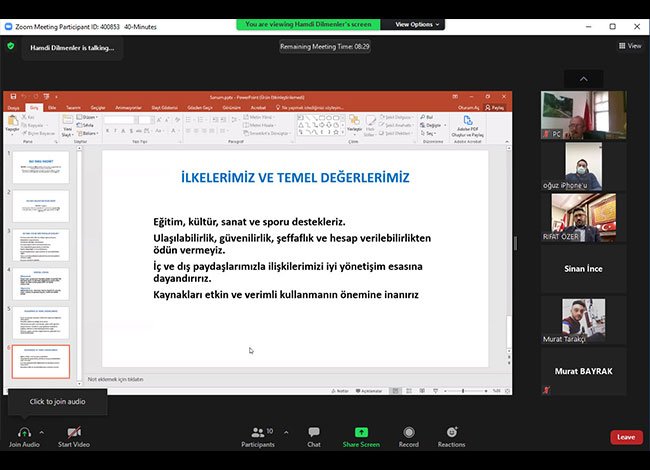Select the PC participant video tile

(x=583, y=115)
